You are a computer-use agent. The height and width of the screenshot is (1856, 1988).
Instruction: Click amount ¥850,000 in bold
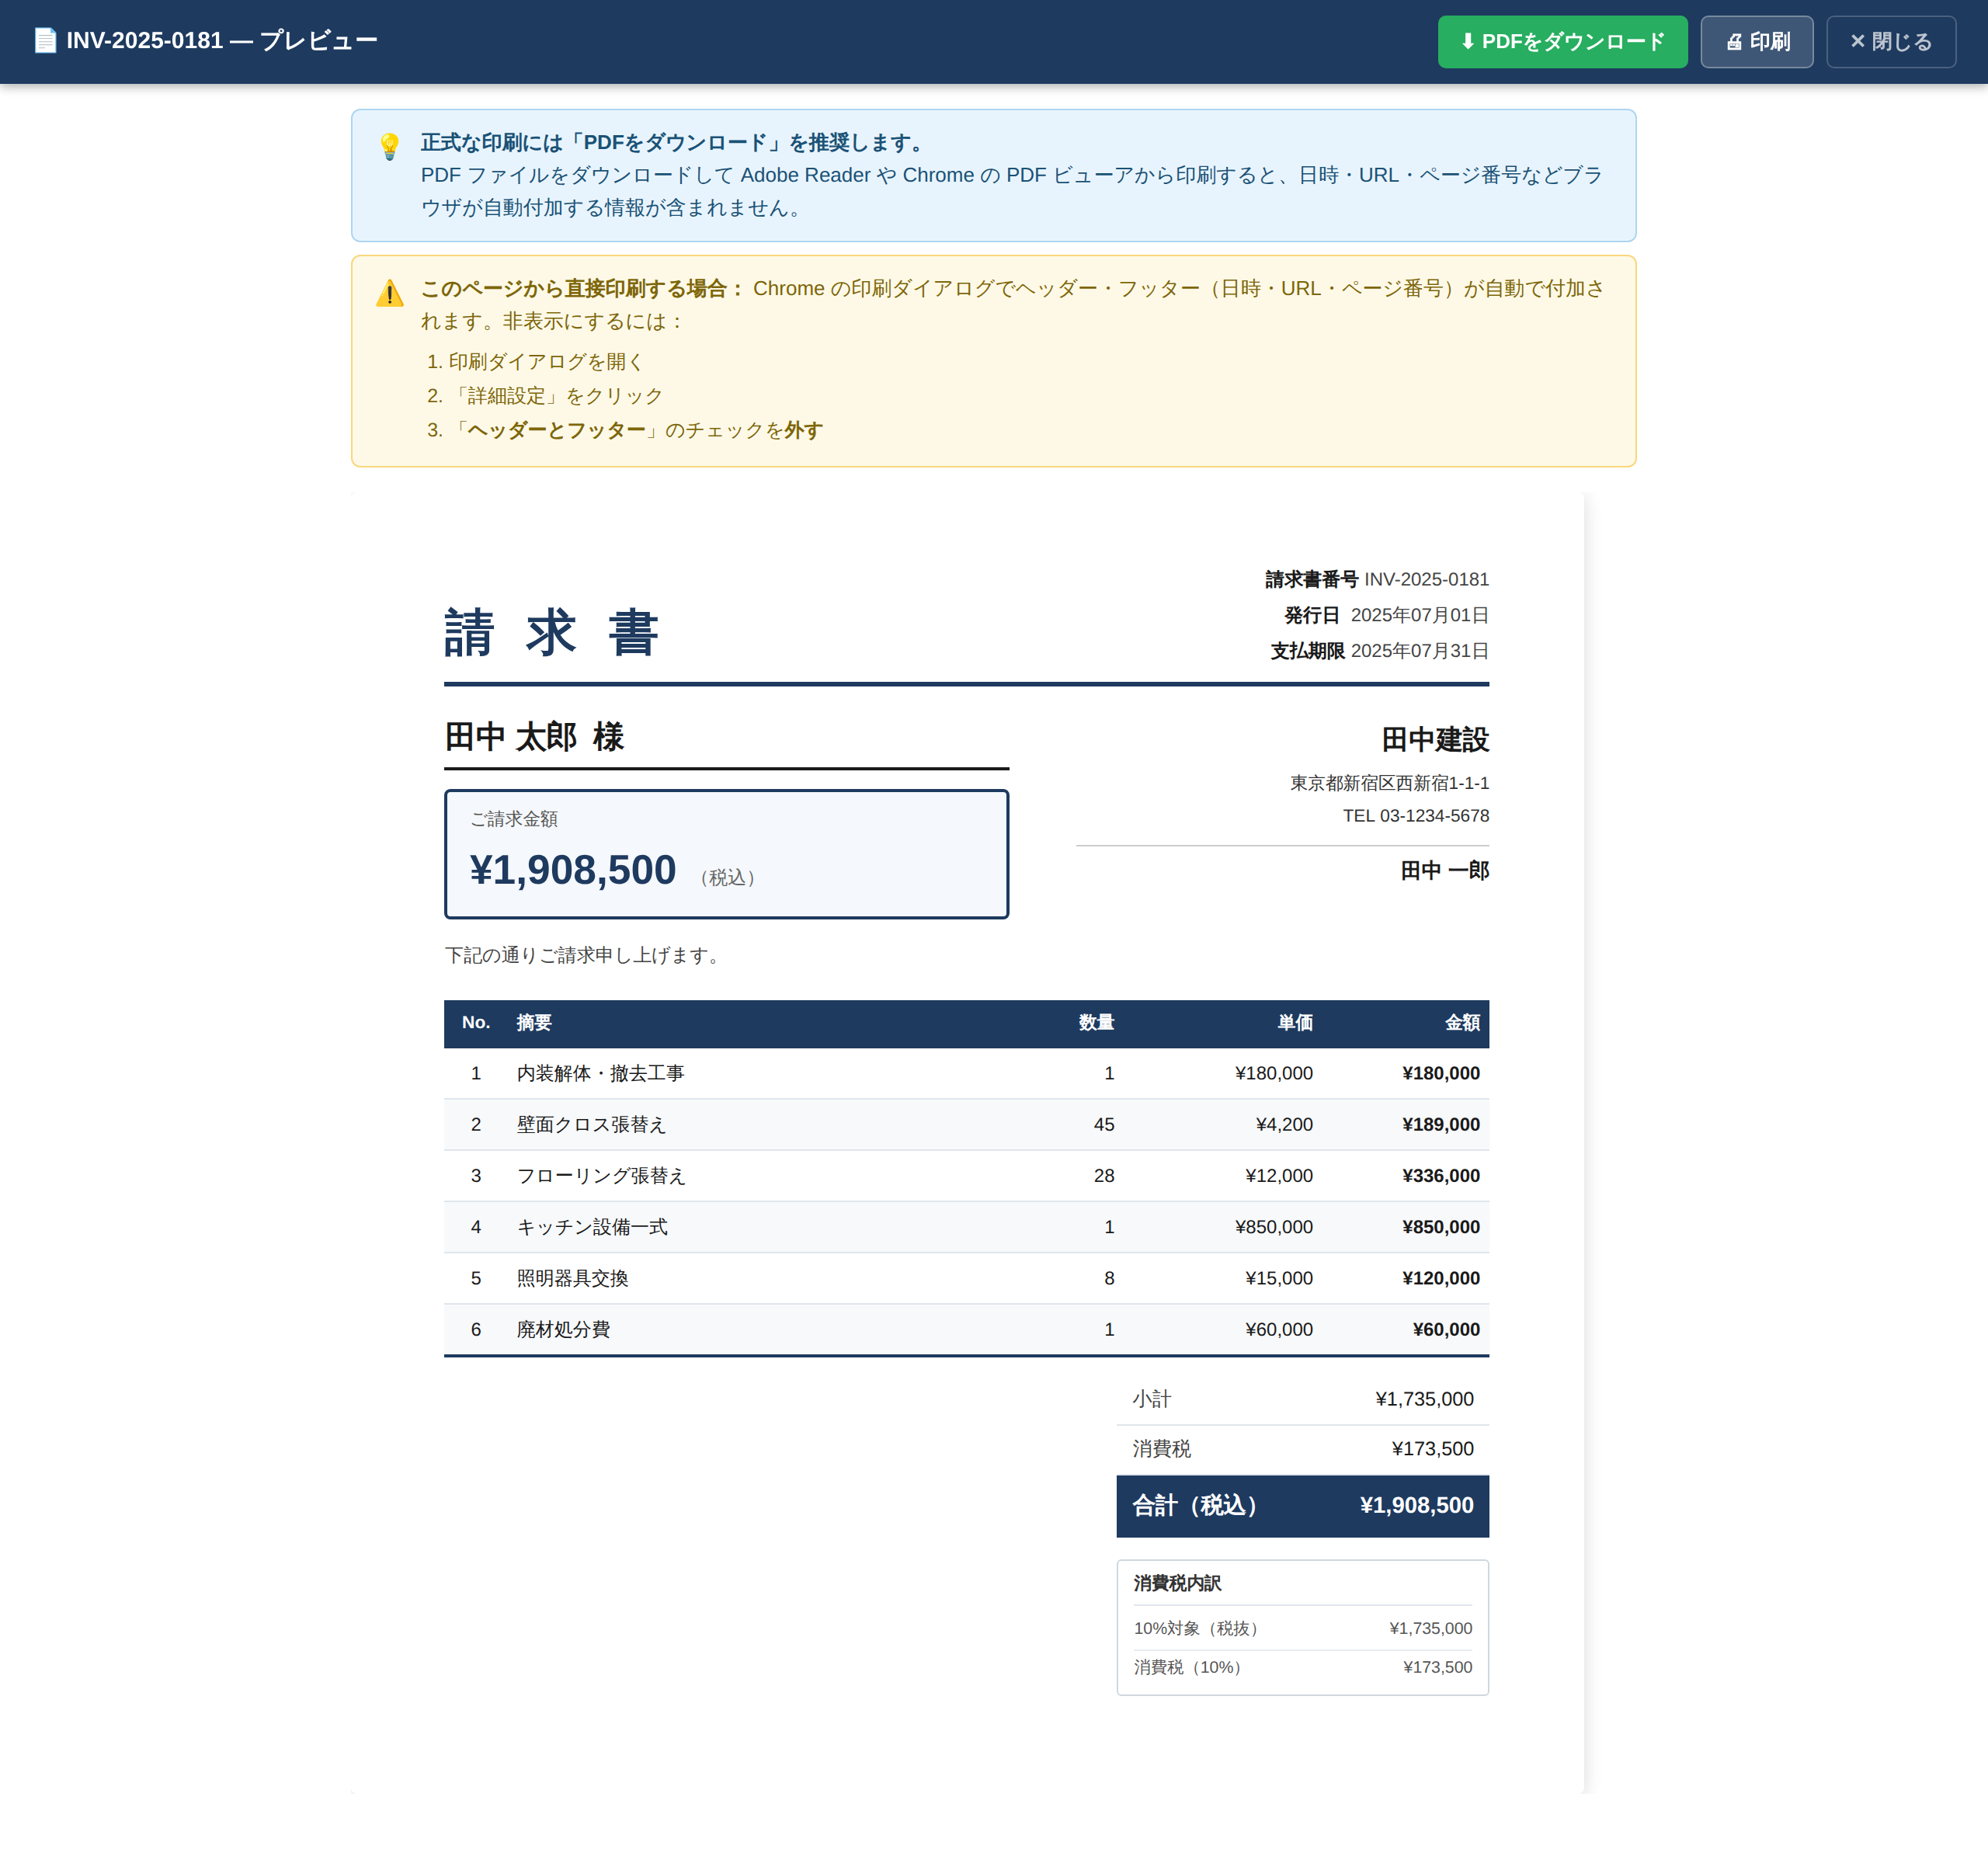[x=1441, y=1227]
